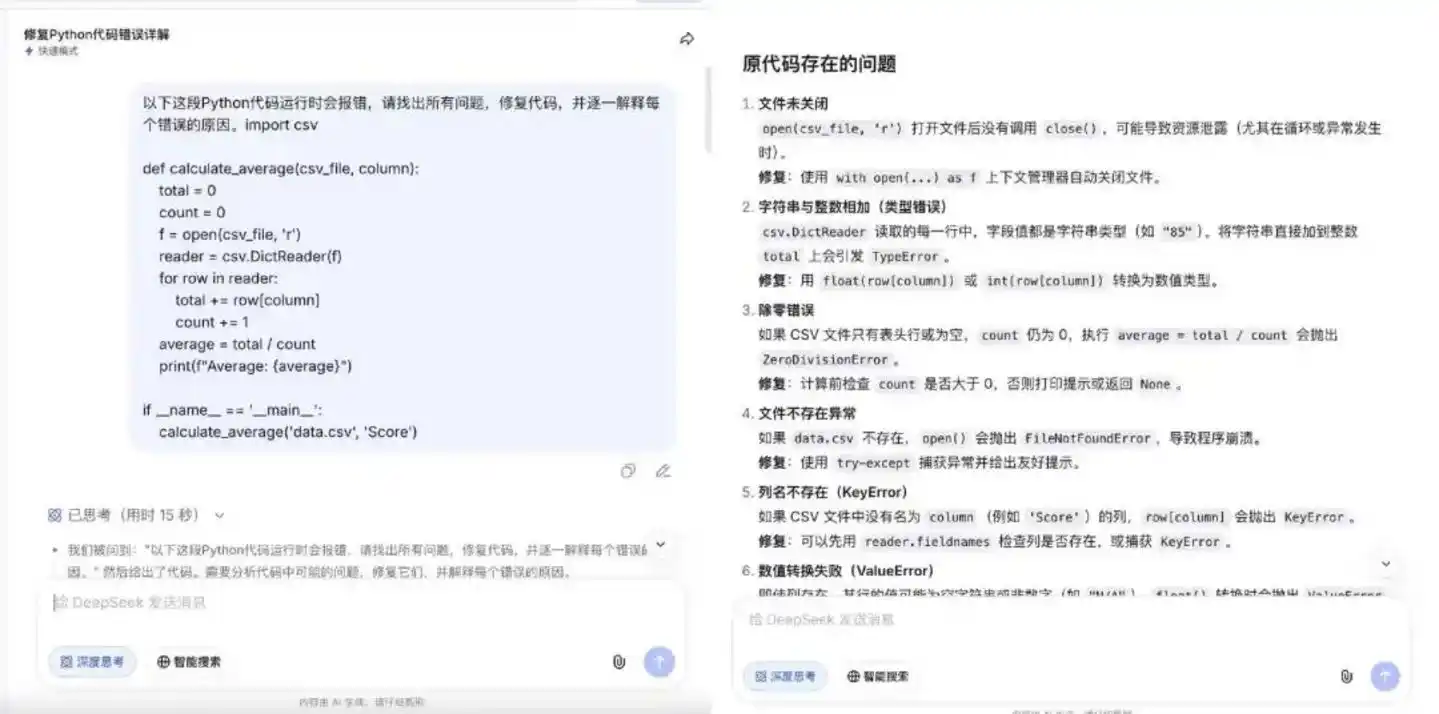Open the 修复Python代码错误详解 conversation title
The width and height of the screenshot is (1439, 714).
click(x=97, y=34)
